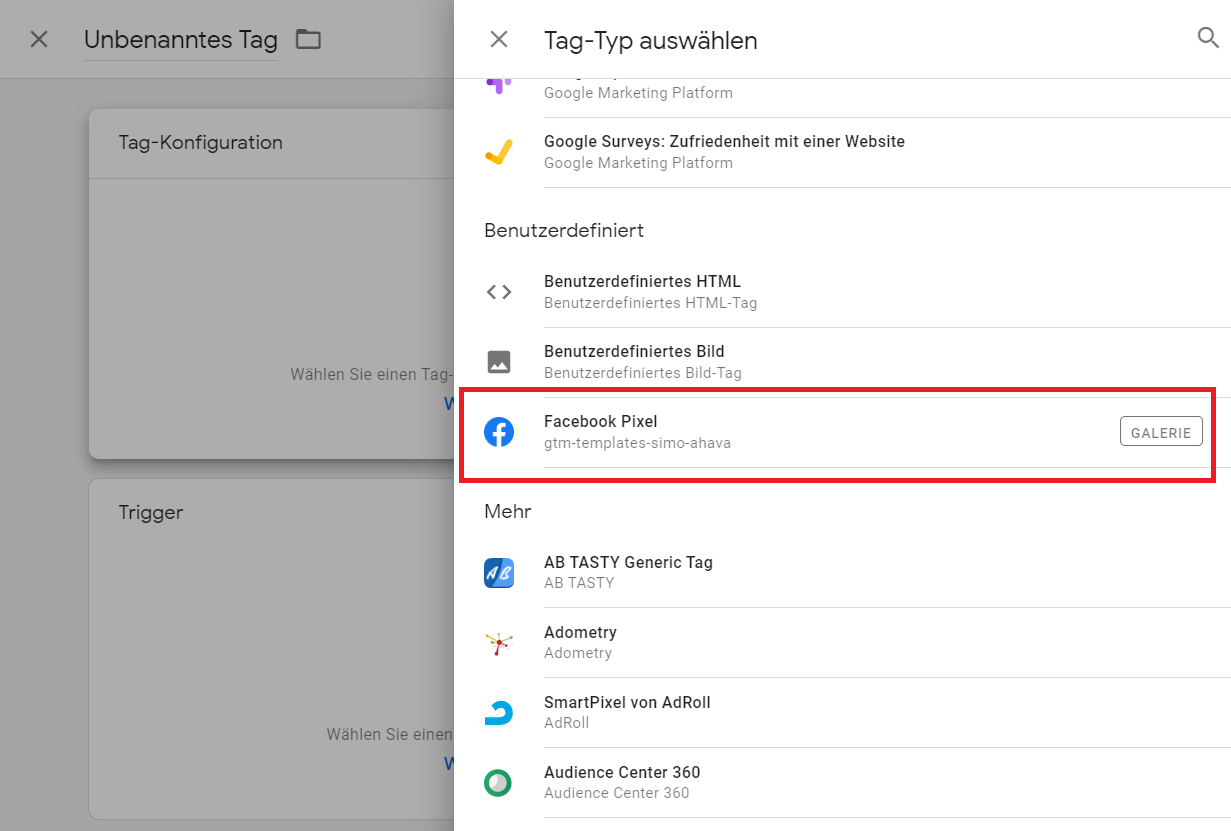Click the AdRoll logo icon

499,712
